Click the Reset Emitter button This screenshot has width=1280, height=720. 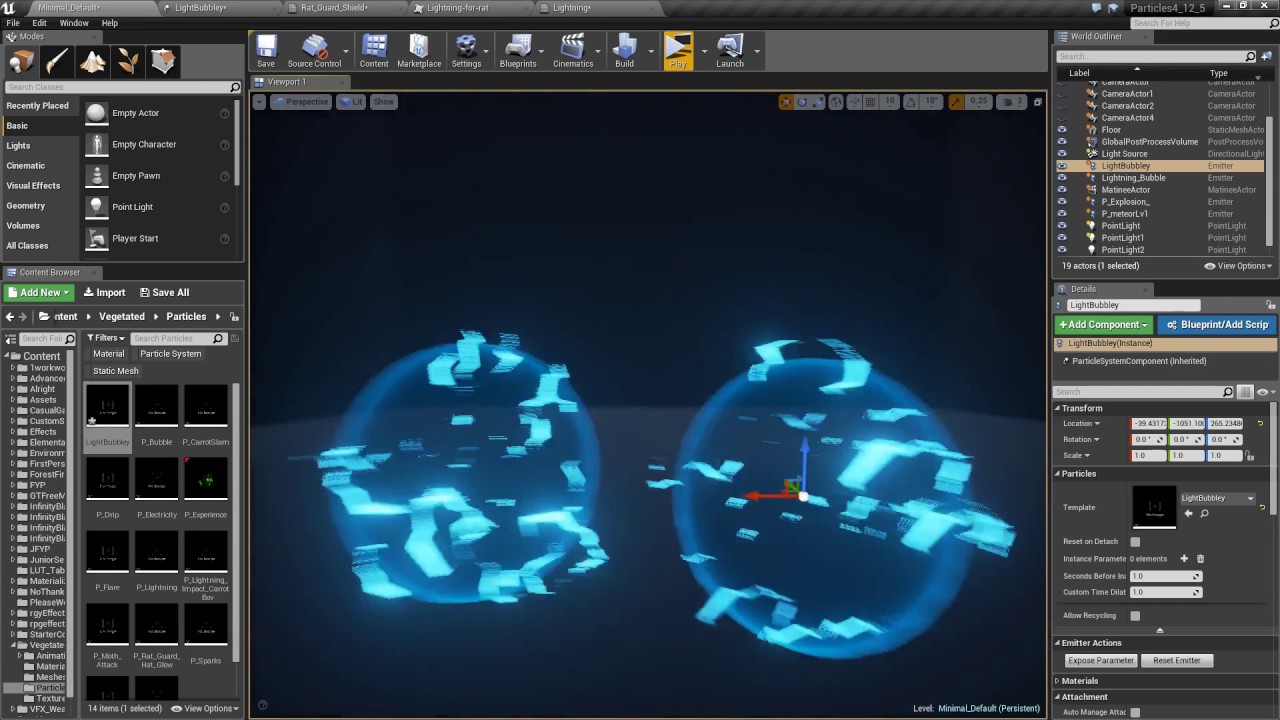pyautogui.click(x=1176, y=661)
